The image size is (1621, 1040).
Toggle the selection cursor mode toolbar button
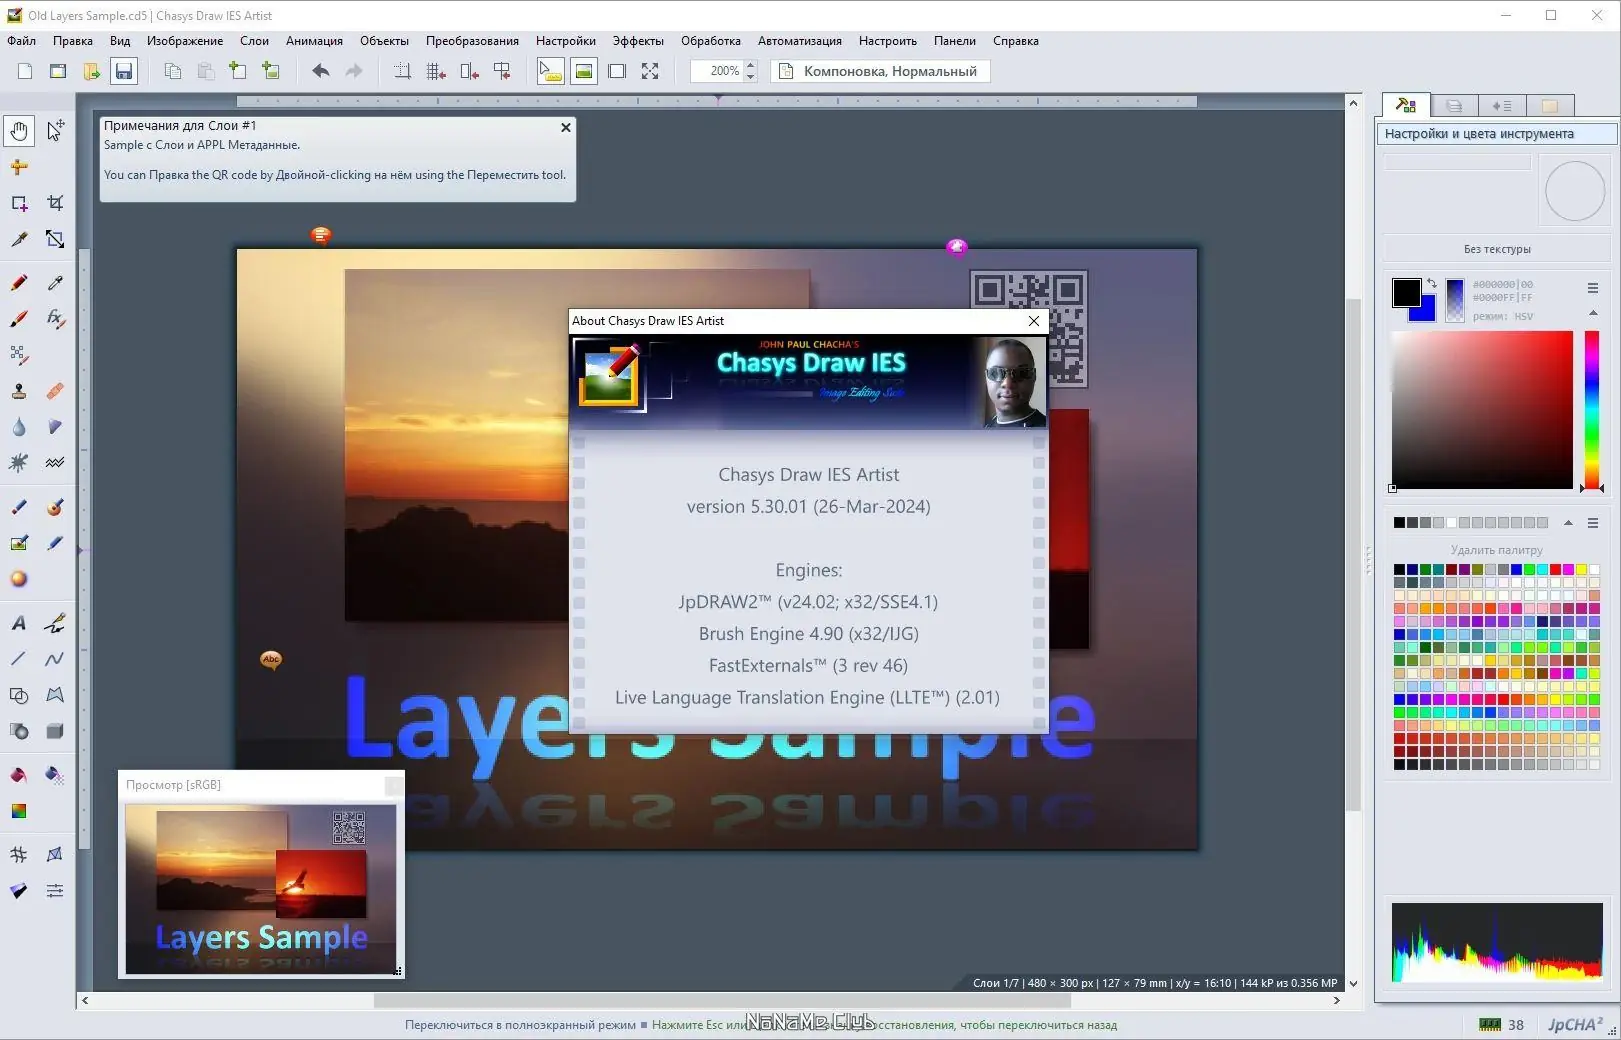[551, 71]
